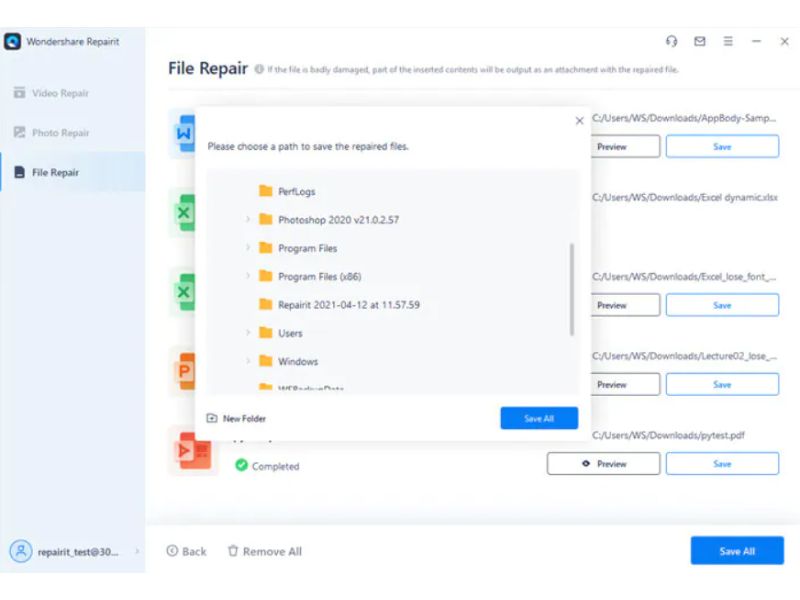Click the Completed status text
The width and height of the screenshot is (800, 600).
(x=276, y=466)
